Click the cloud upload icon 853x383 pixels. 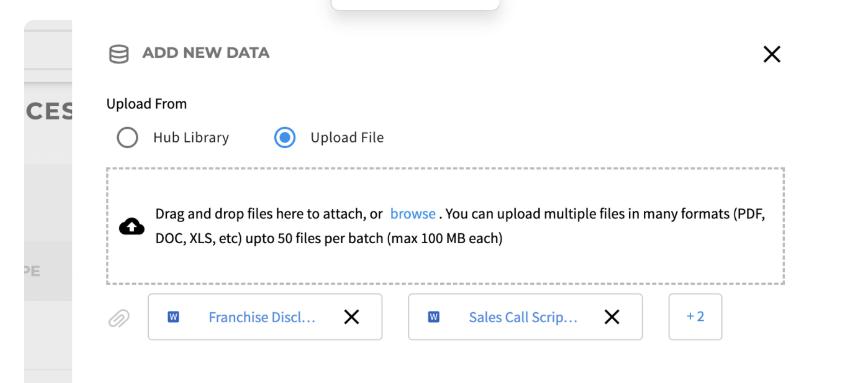(x=132, y=226)
